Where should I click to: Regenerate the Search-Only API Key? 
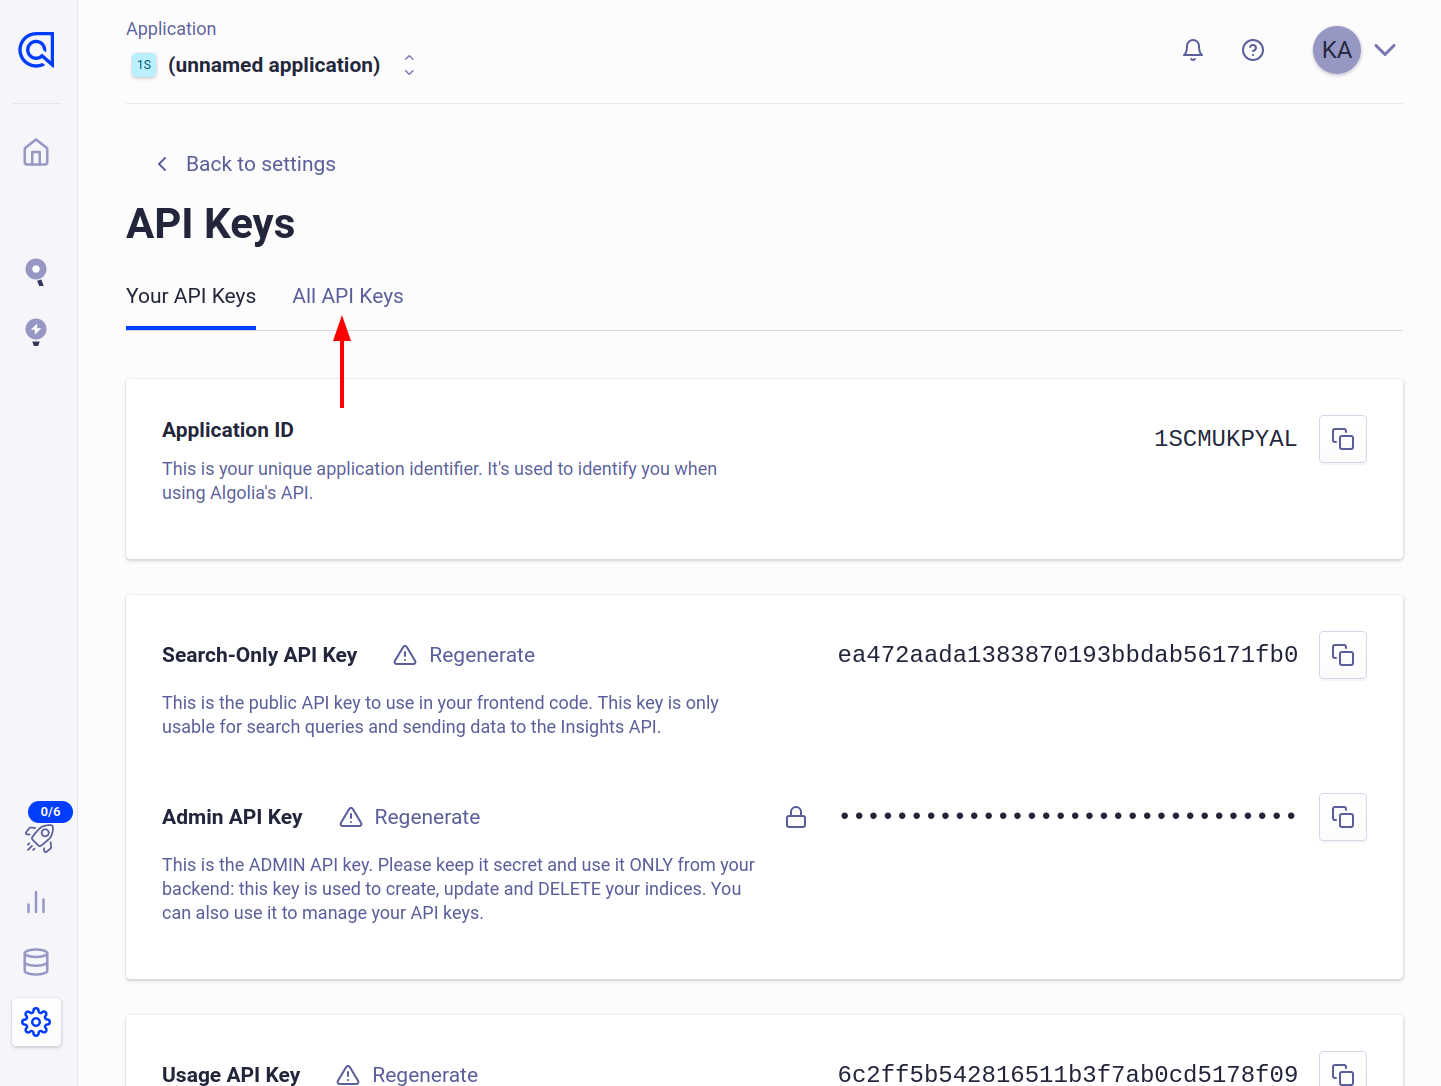tap(465, 655)
